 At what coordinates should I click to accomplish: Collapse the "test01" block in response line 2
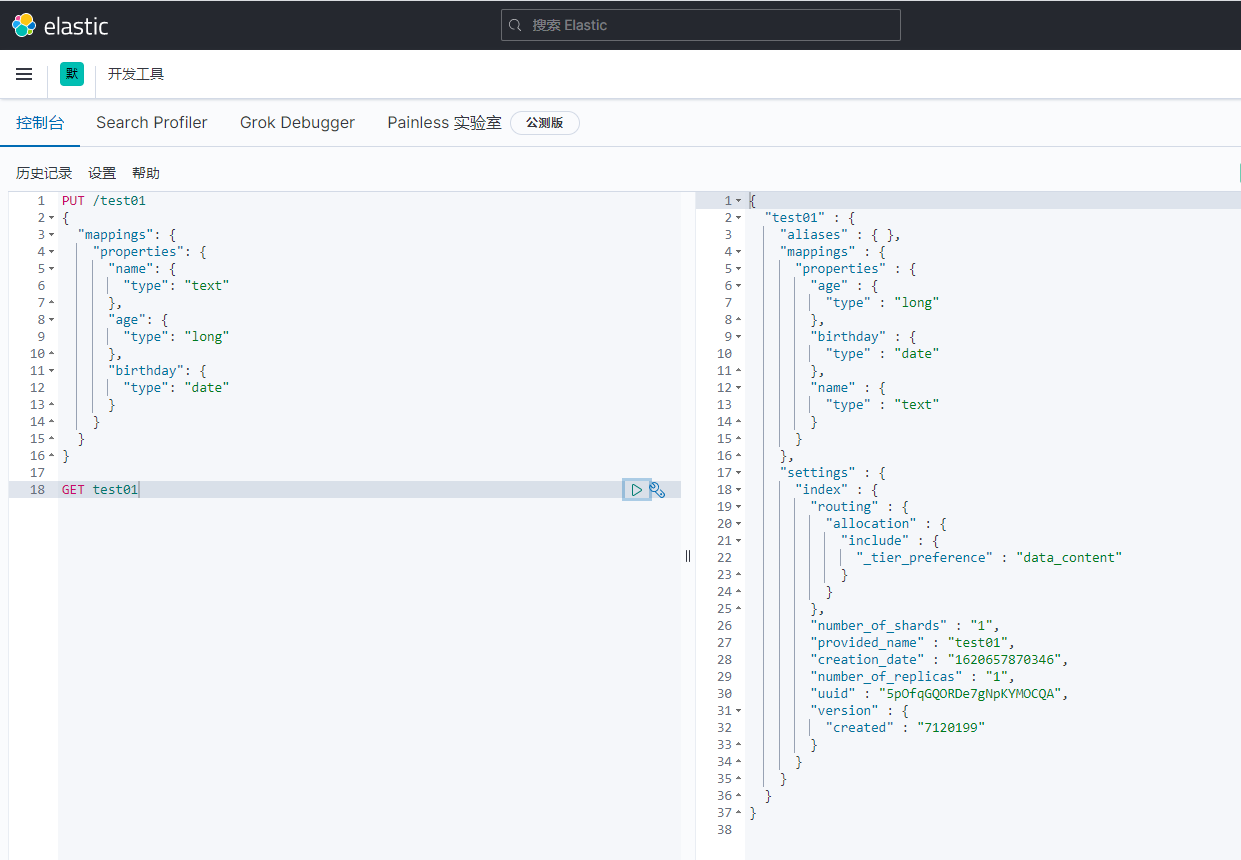pos(738,218)
